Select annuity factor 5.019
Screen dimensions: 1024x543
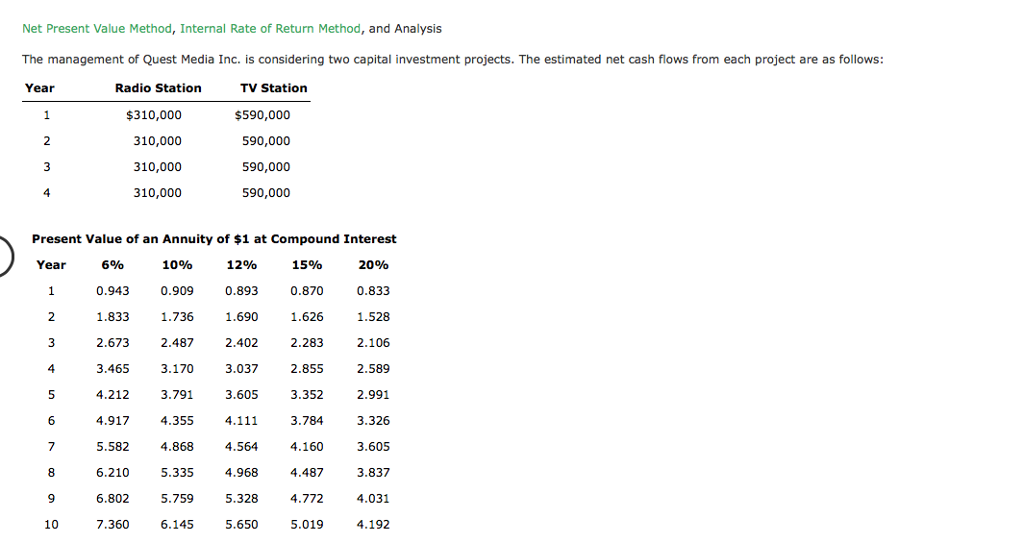[x=307, y=525]
